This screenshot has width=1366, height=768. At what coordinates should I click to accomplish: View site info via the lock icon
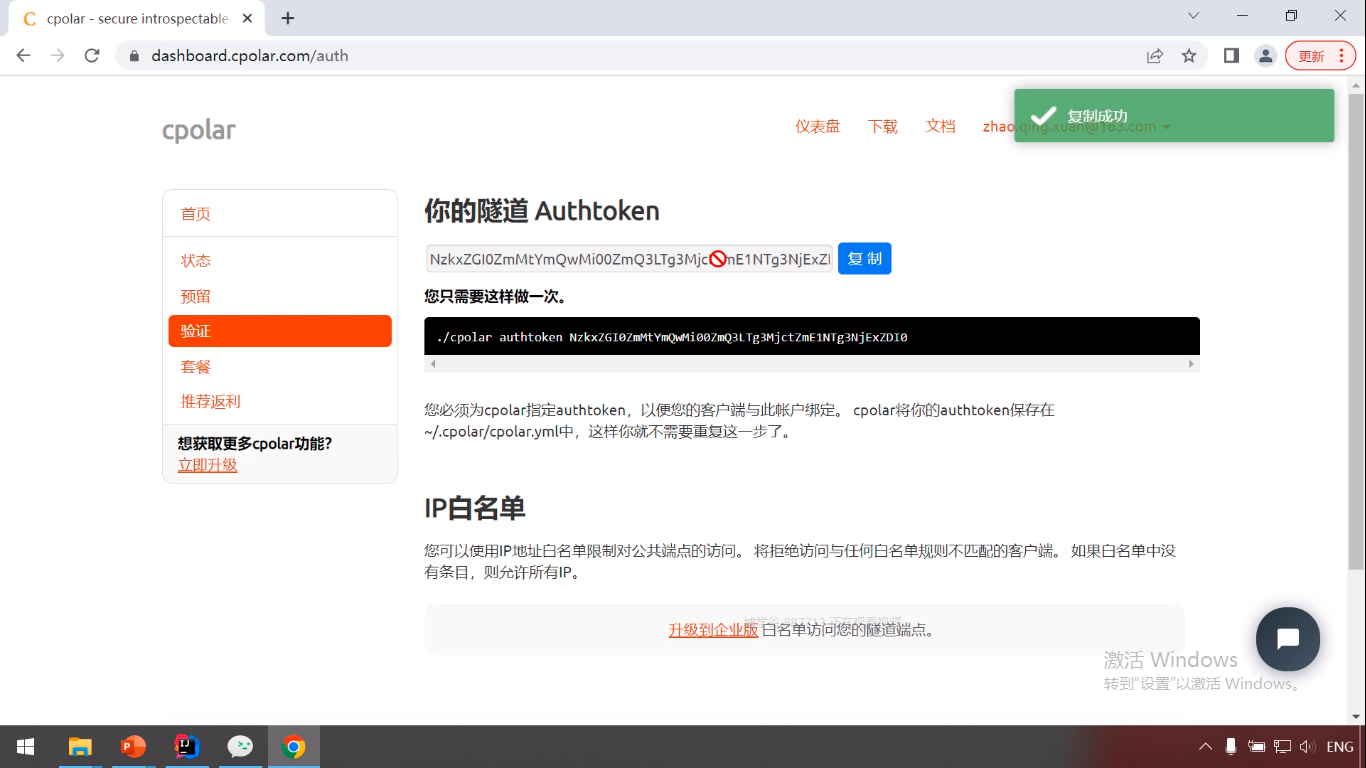133,56
